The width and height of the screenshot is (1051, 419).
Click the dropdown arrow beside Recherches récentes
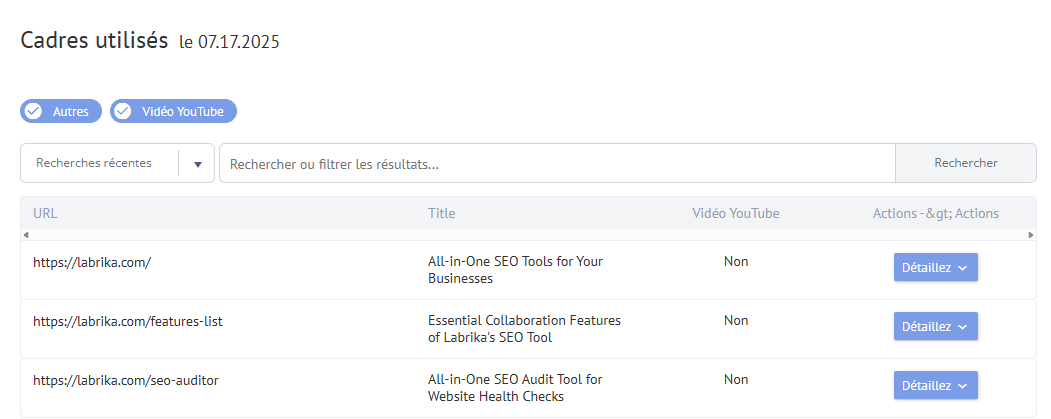198,164
